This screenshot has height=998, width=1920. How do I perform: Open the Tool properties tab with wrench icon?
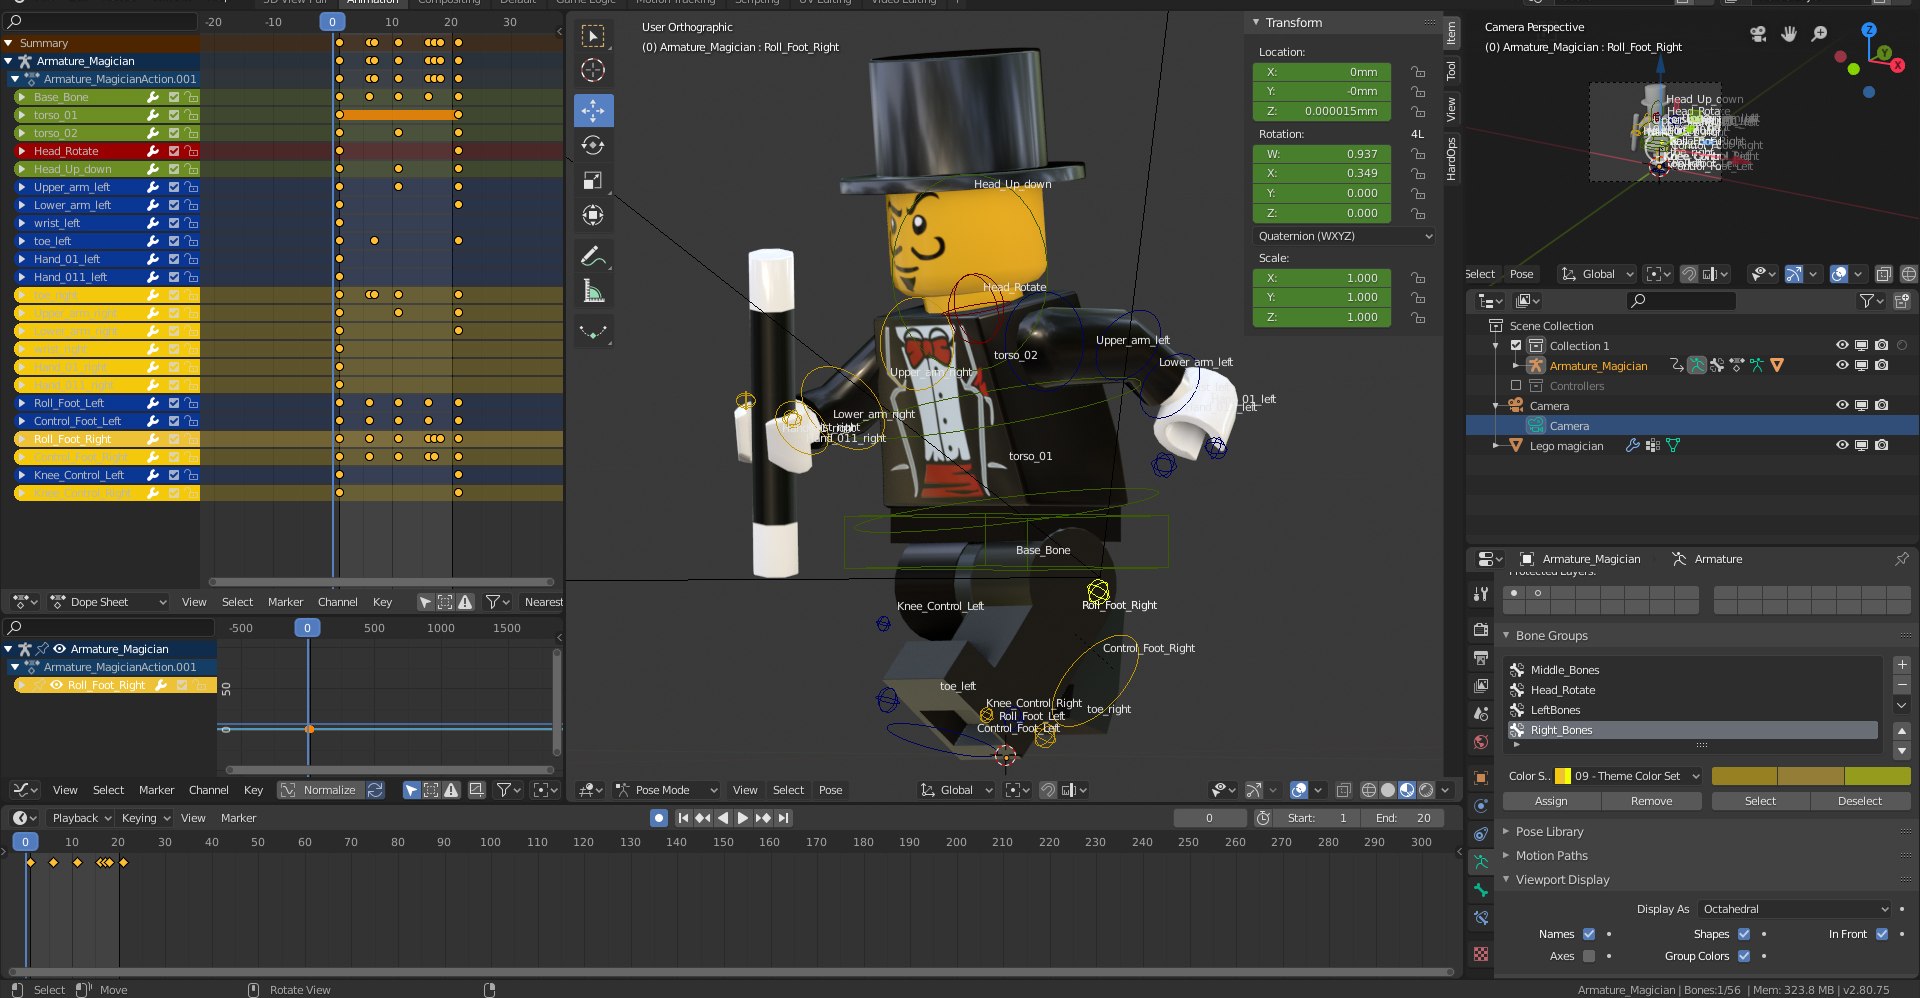coord(1481,594)
